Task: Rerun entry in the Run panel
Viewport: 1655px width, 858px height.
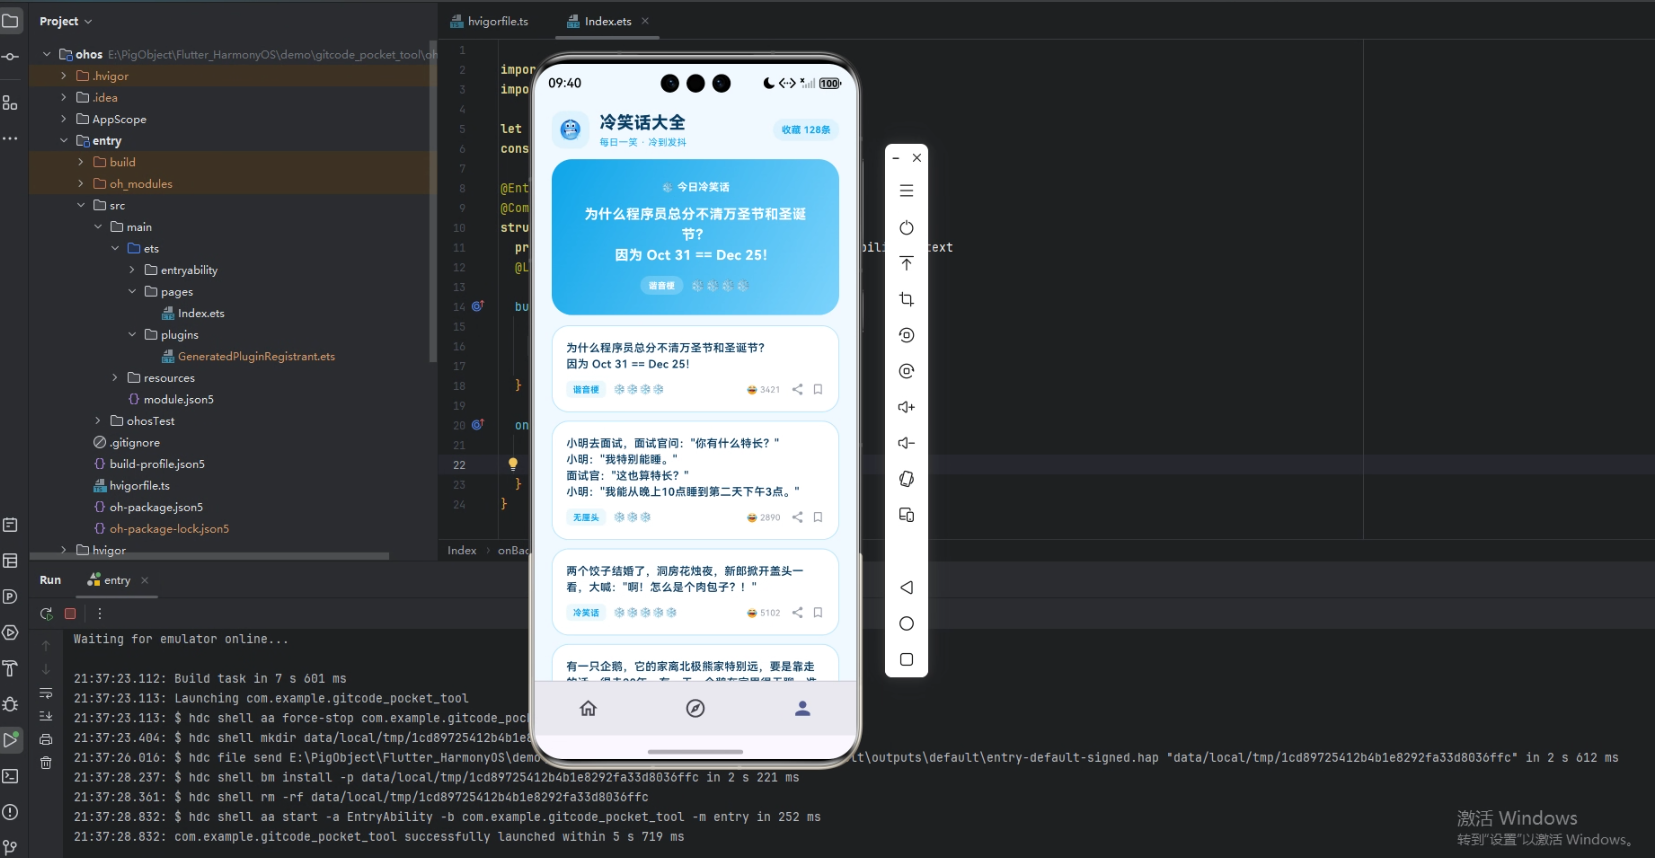Action: point(46,614)
